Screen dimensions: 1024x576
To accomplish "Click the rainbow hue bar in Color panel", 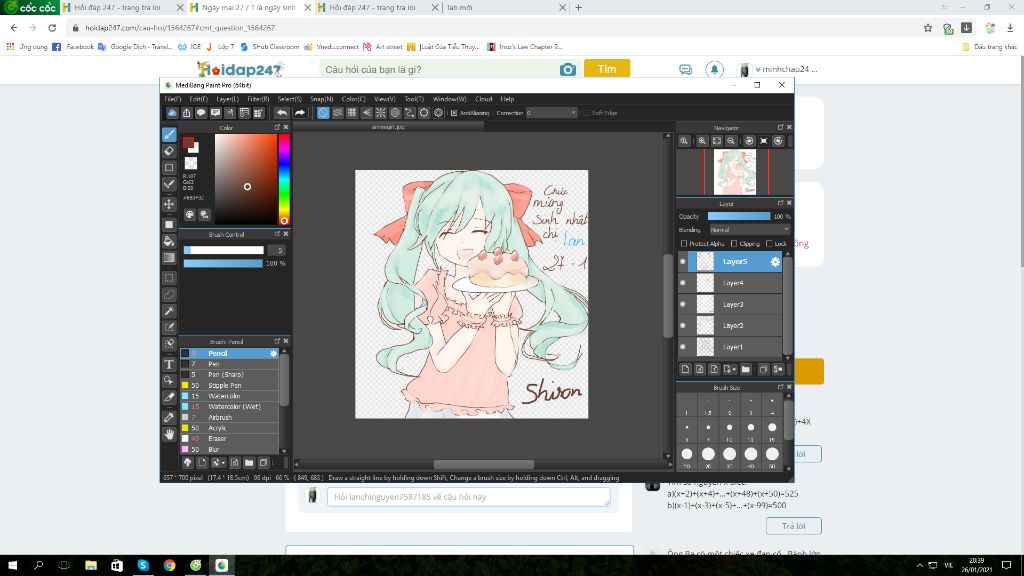I will pos(284,179).
